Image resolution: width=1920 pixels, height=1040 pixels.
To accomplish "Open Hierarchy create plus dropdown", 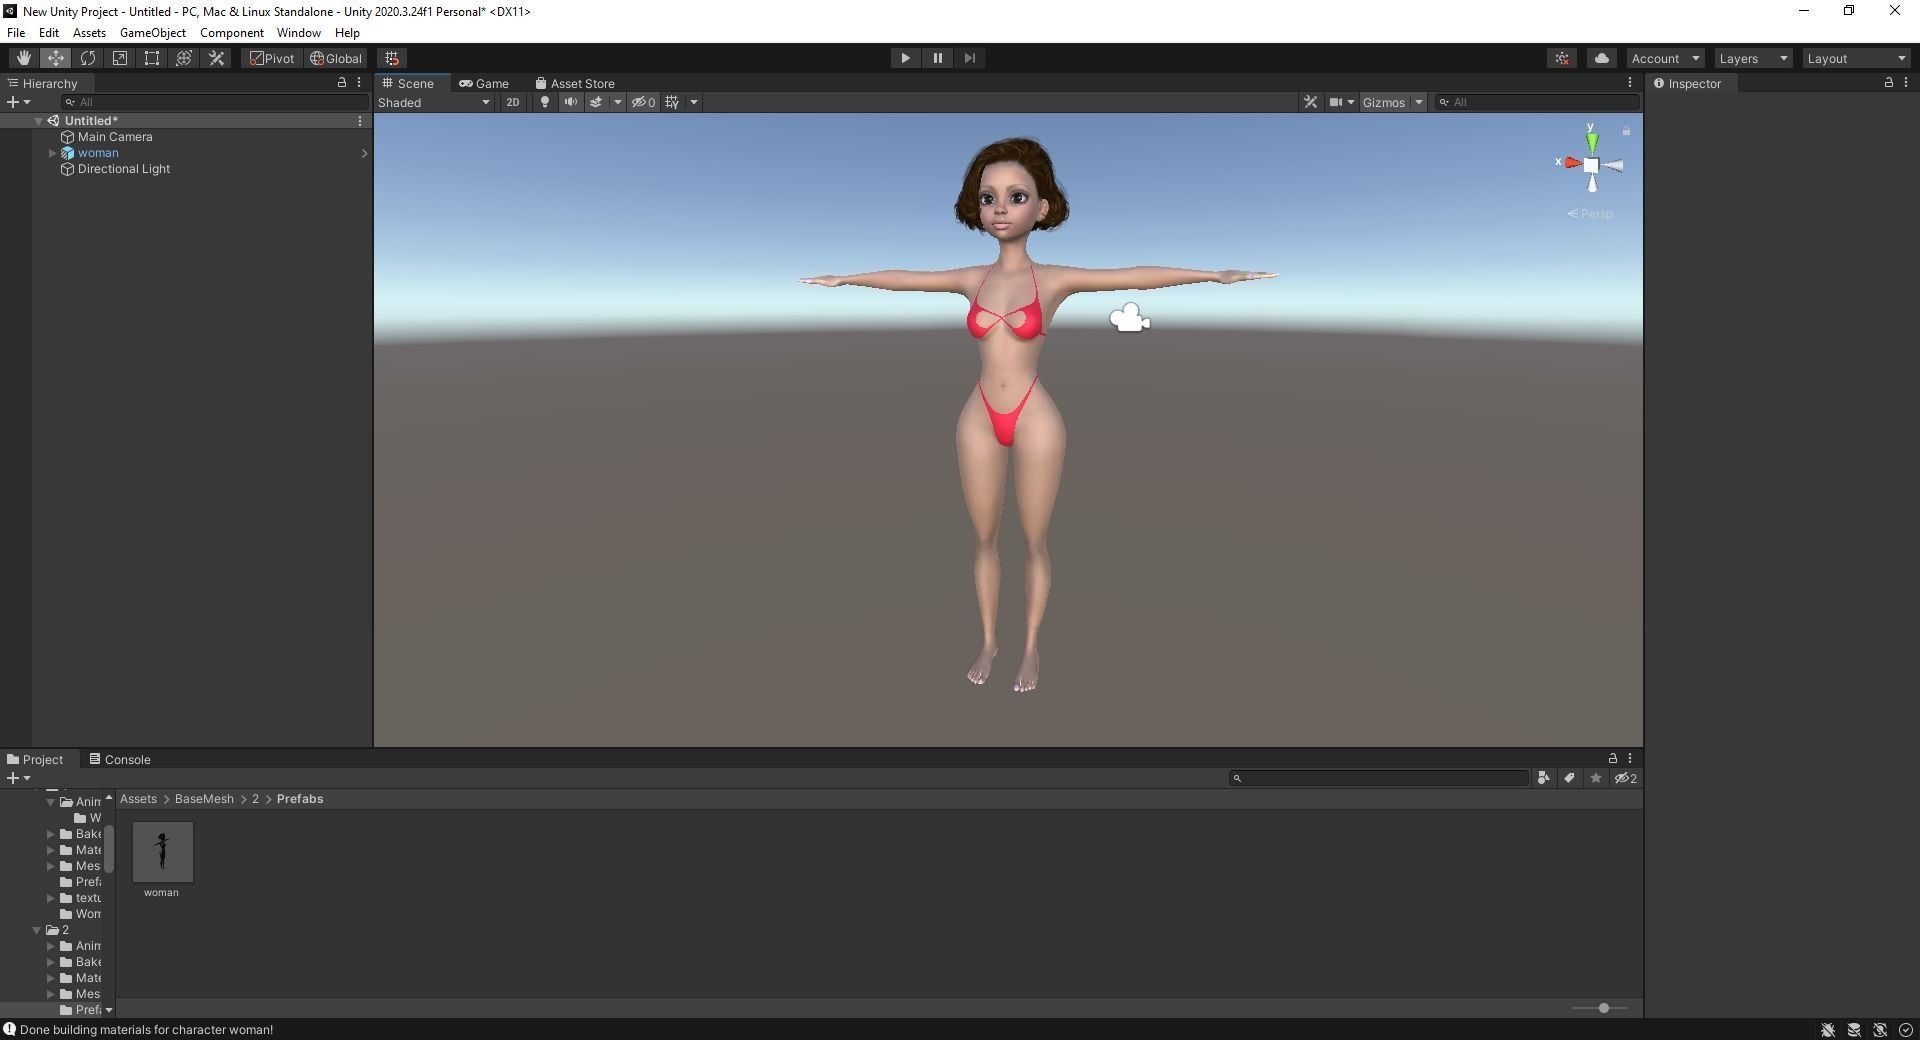I will (x=18, y=102).
